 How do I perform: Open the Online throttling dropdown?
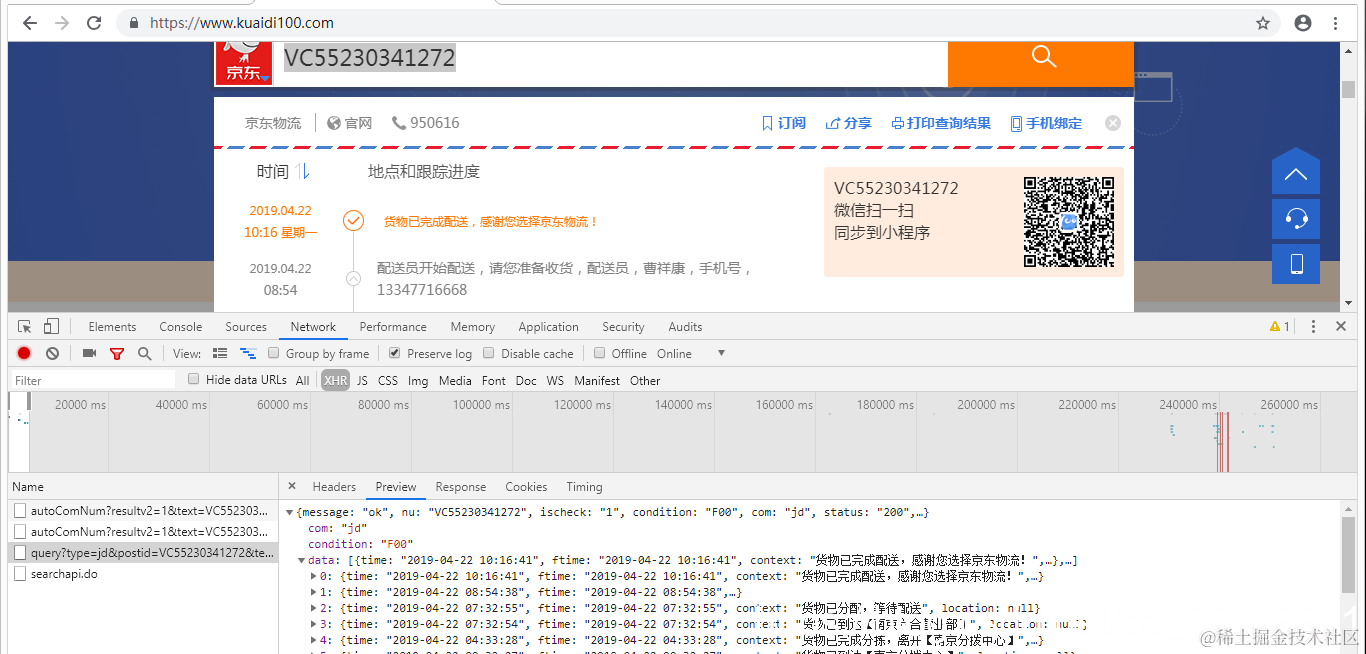click(x=691, y=353)
